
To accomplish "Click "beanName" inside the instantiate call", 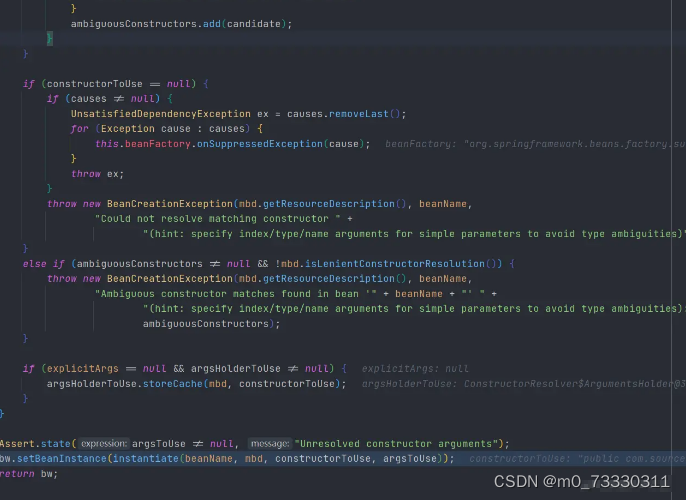I will (208, 458).
